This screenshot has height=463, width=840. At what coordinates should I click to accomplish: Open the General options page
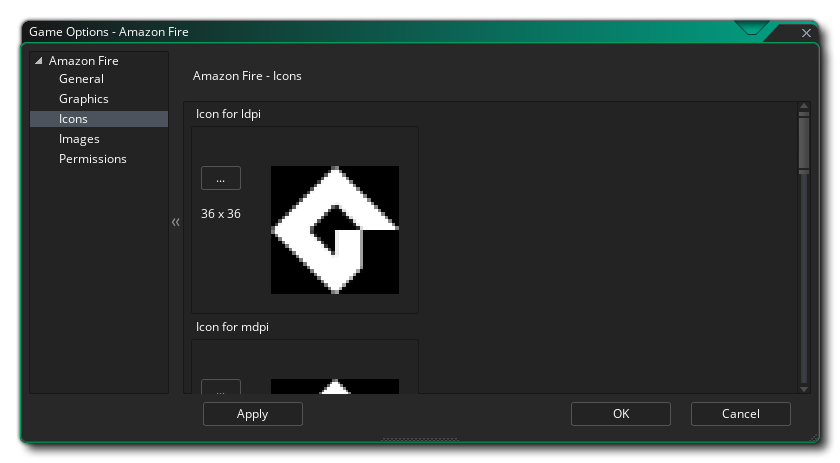click(x=81, y=79)
